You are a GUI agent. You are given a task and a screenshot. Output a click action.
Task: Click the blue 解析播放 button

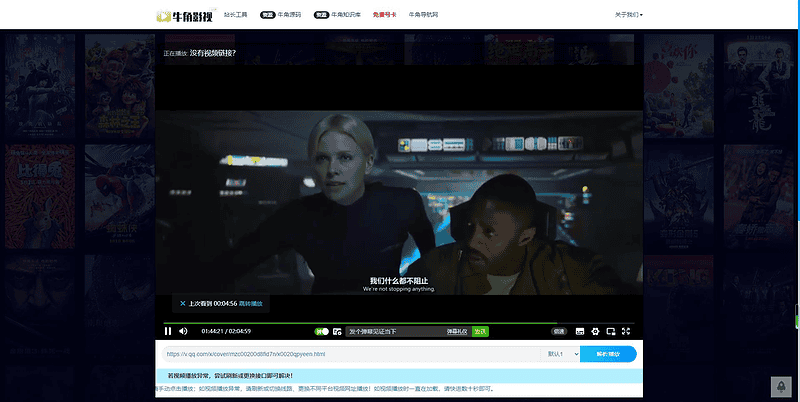(x=608, y=354)
